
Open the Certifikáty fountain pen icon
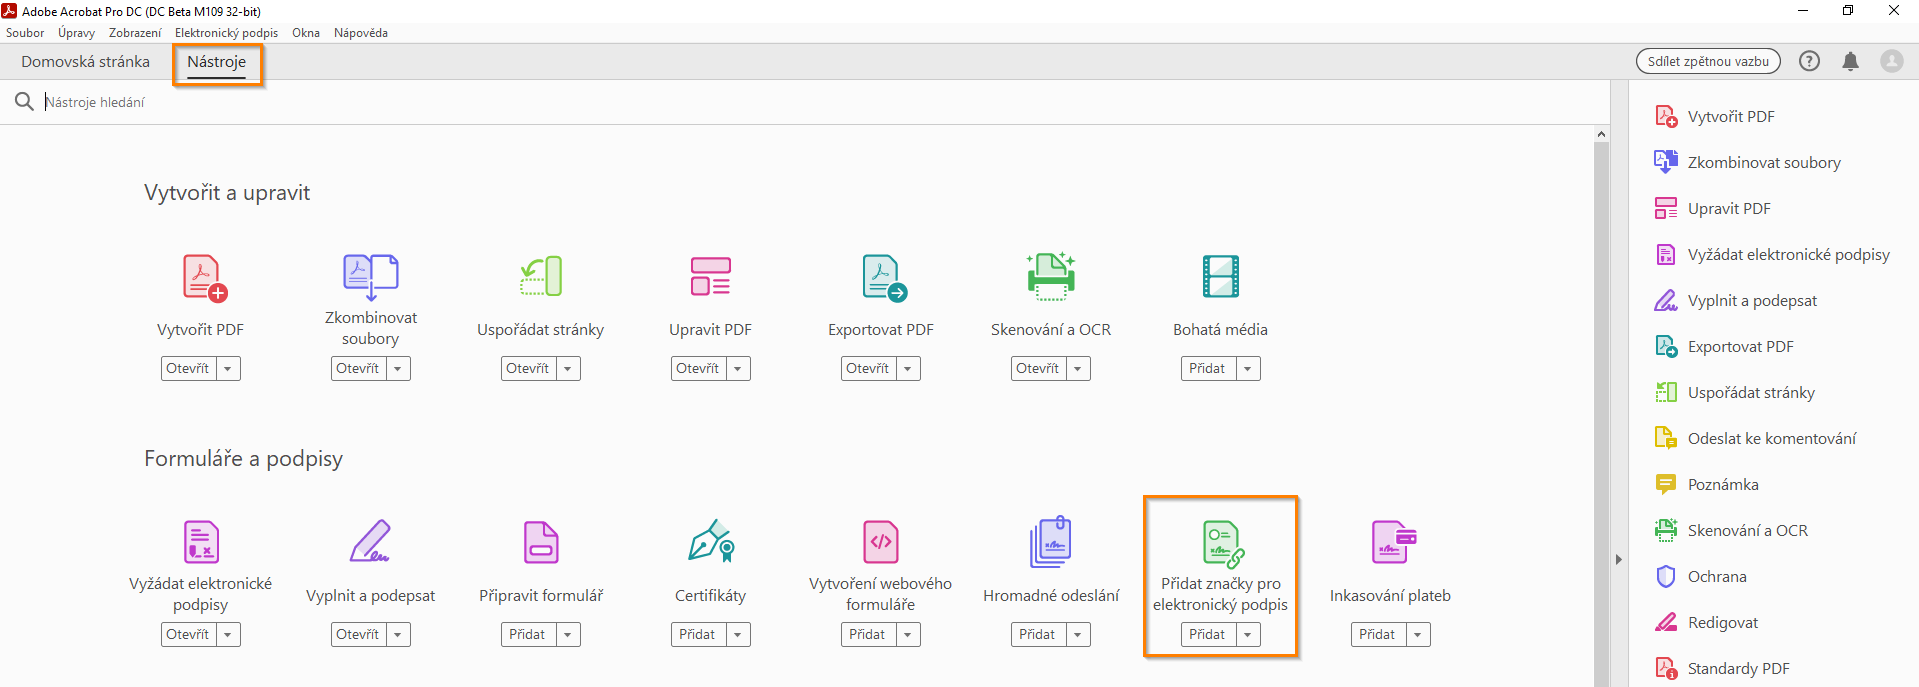[x=712, y=540]
